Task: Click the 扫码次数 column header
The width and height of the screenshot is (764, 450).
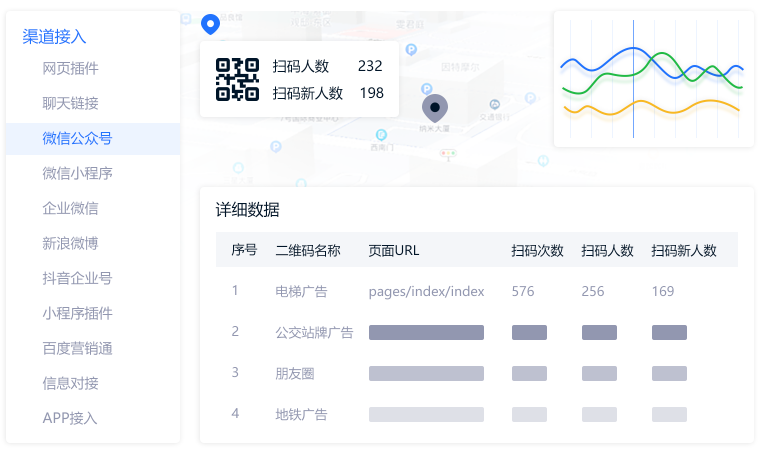Action: [x=537, y=250]
